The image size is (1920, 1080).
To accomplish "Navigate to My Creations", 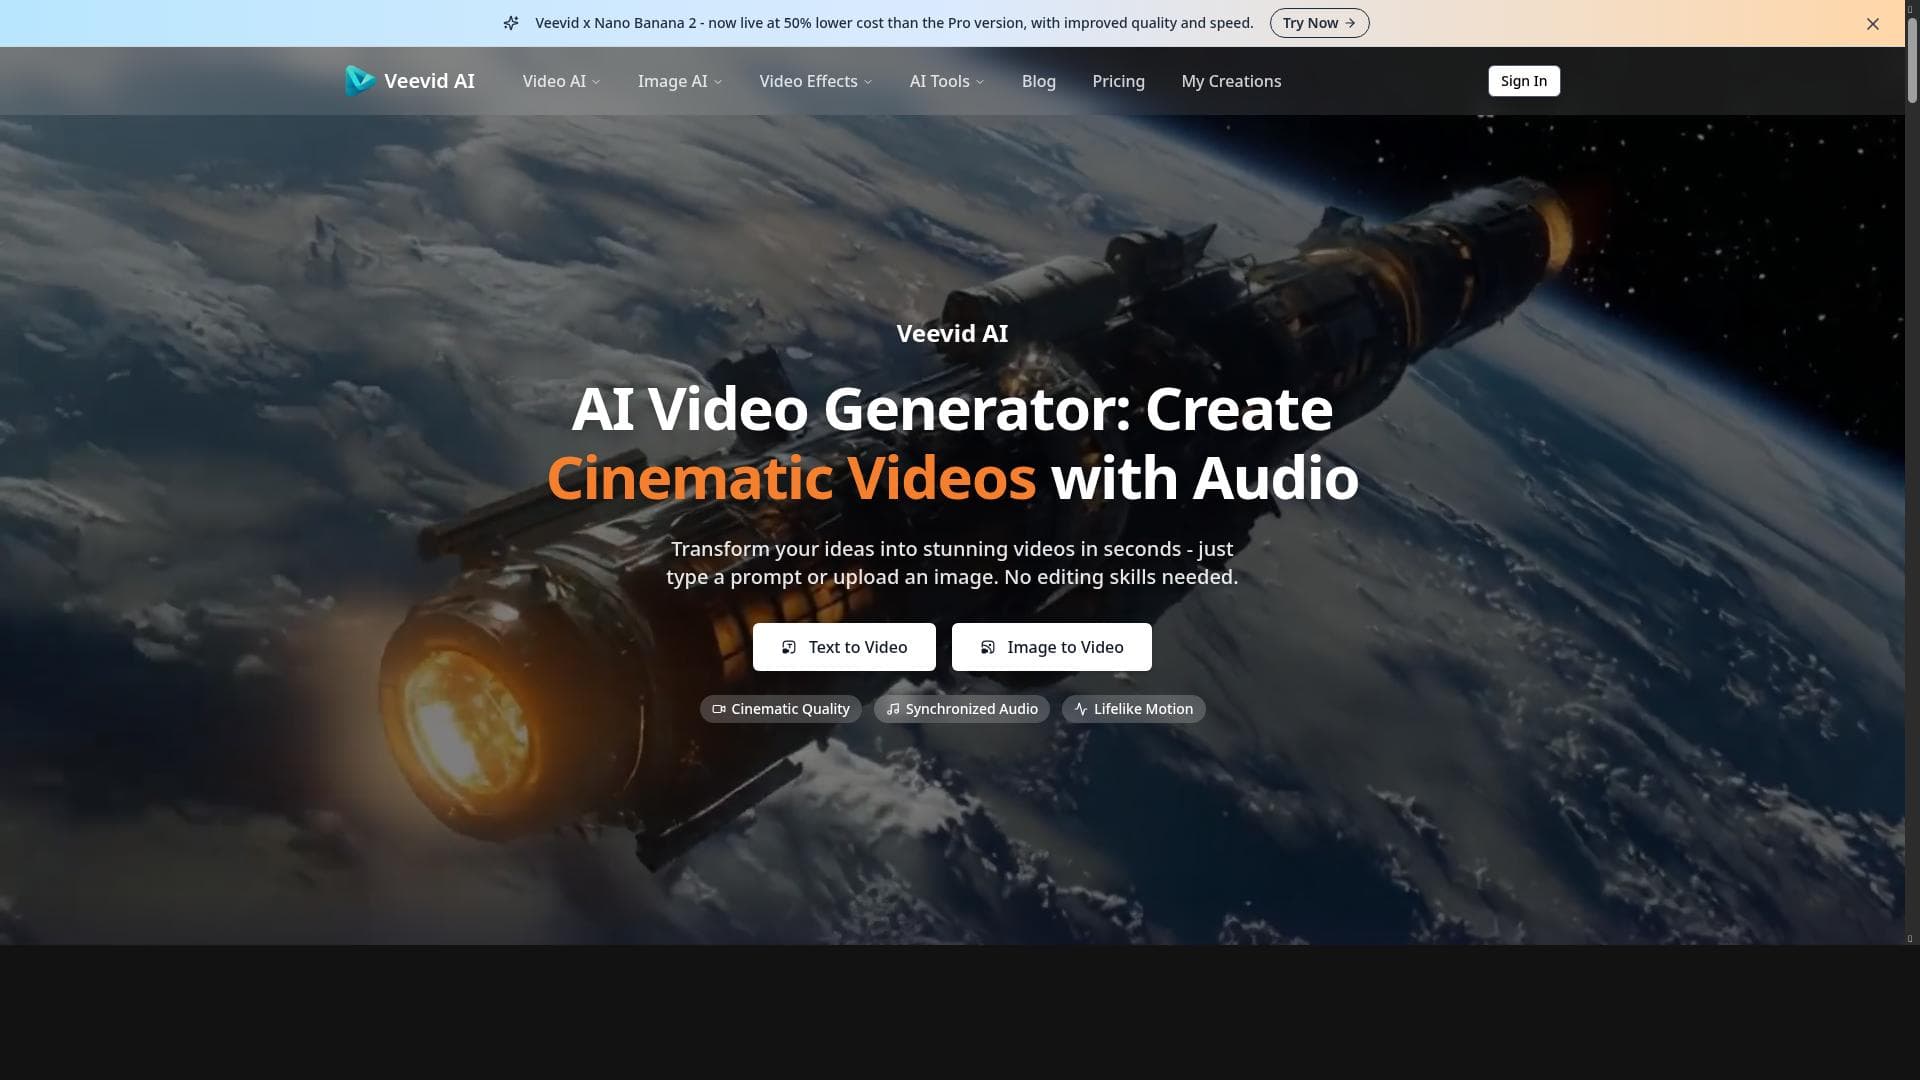I will 1230,81.
